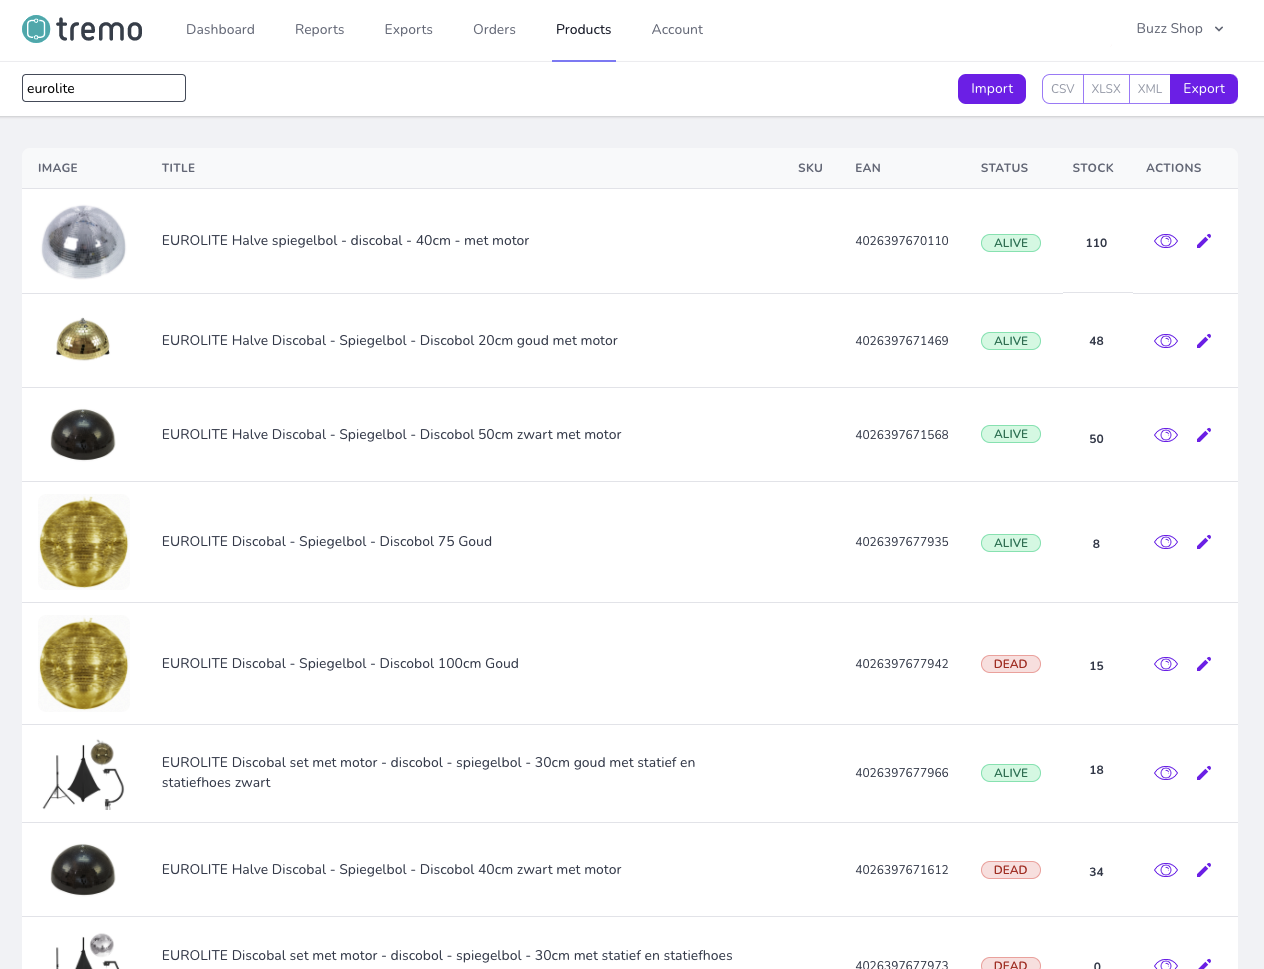Click title EUROLITE Discobal - Spiegelbol - Discobol 75 Goud

(x=327, y=542)
